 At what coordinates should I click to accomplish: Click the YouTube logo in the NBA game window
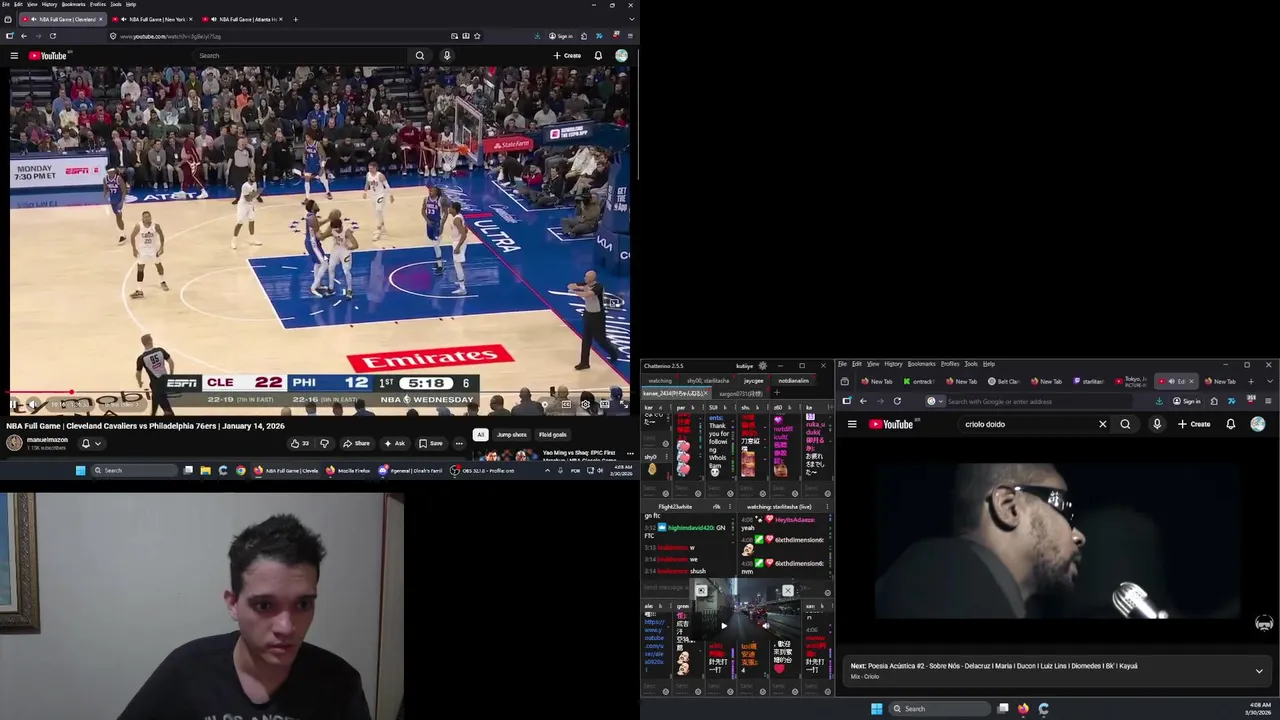(x=47, y=56)
